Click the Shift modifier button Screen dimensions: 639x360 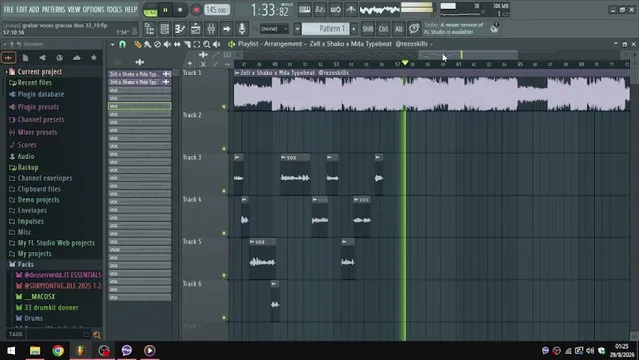[x=368, y=29]
